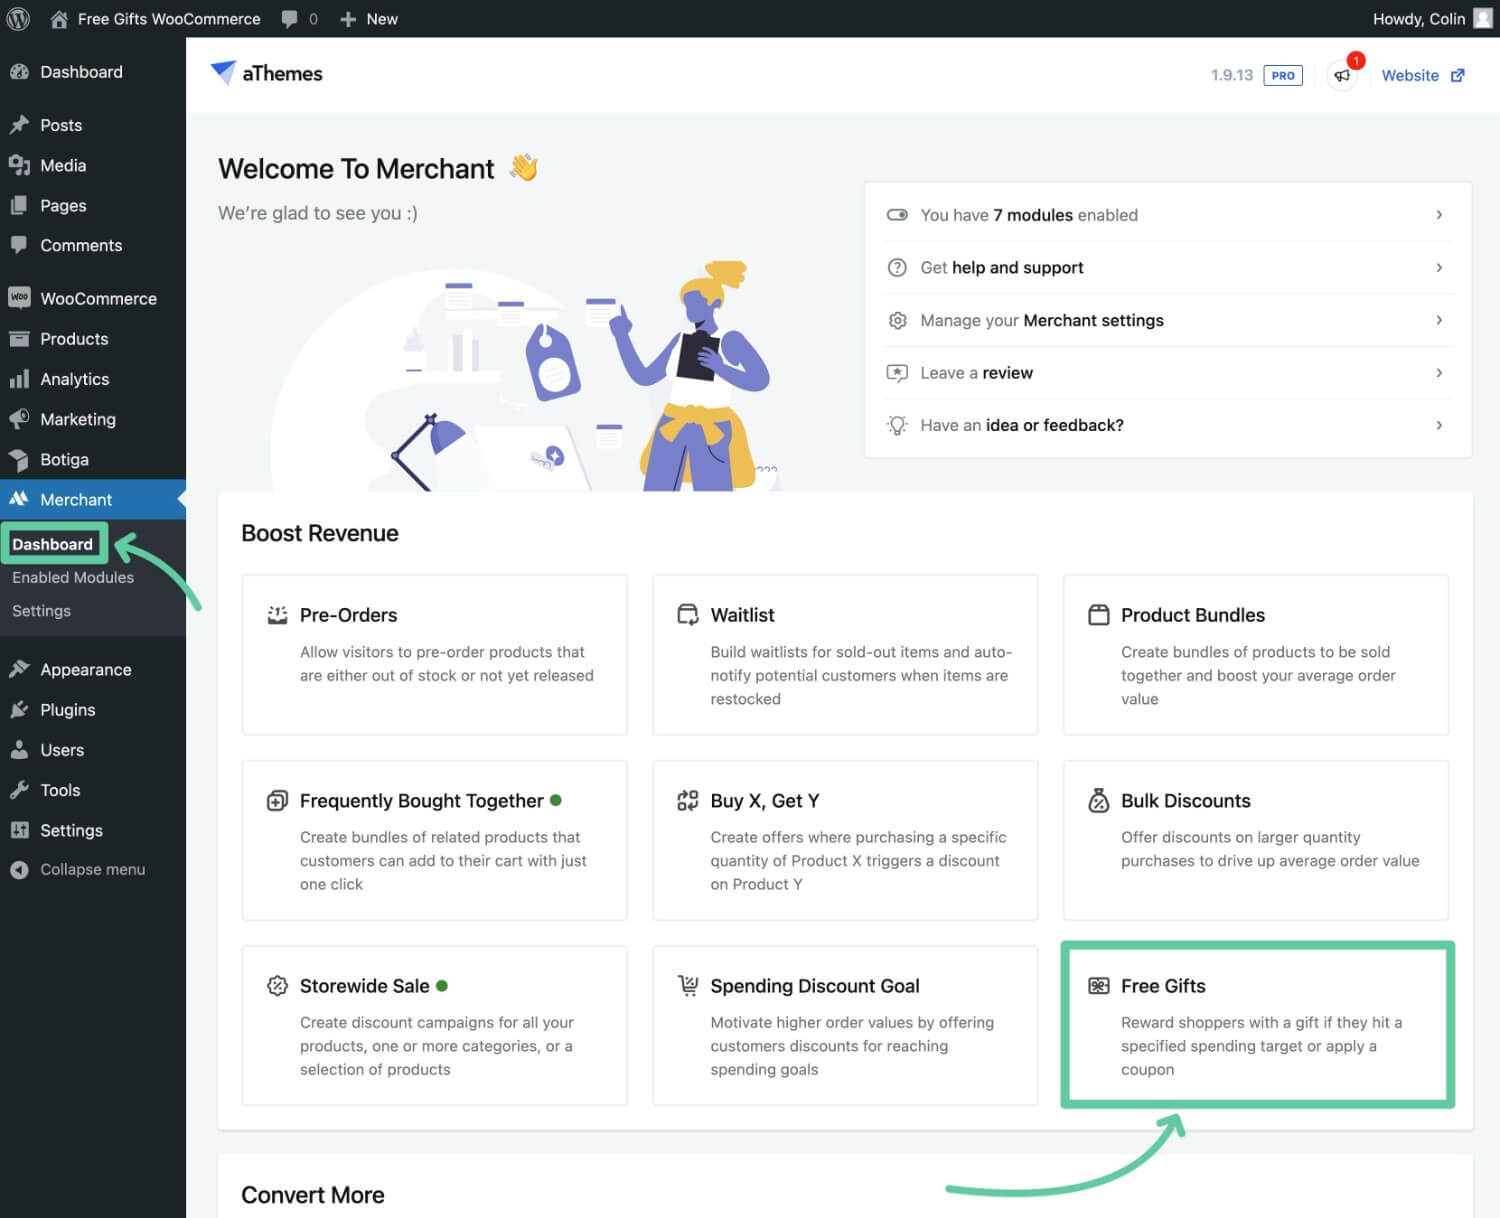This screenshot has height=1218, width=1500.
Task: Click the Buy X, Get Y icon
Action: [688, 800]
